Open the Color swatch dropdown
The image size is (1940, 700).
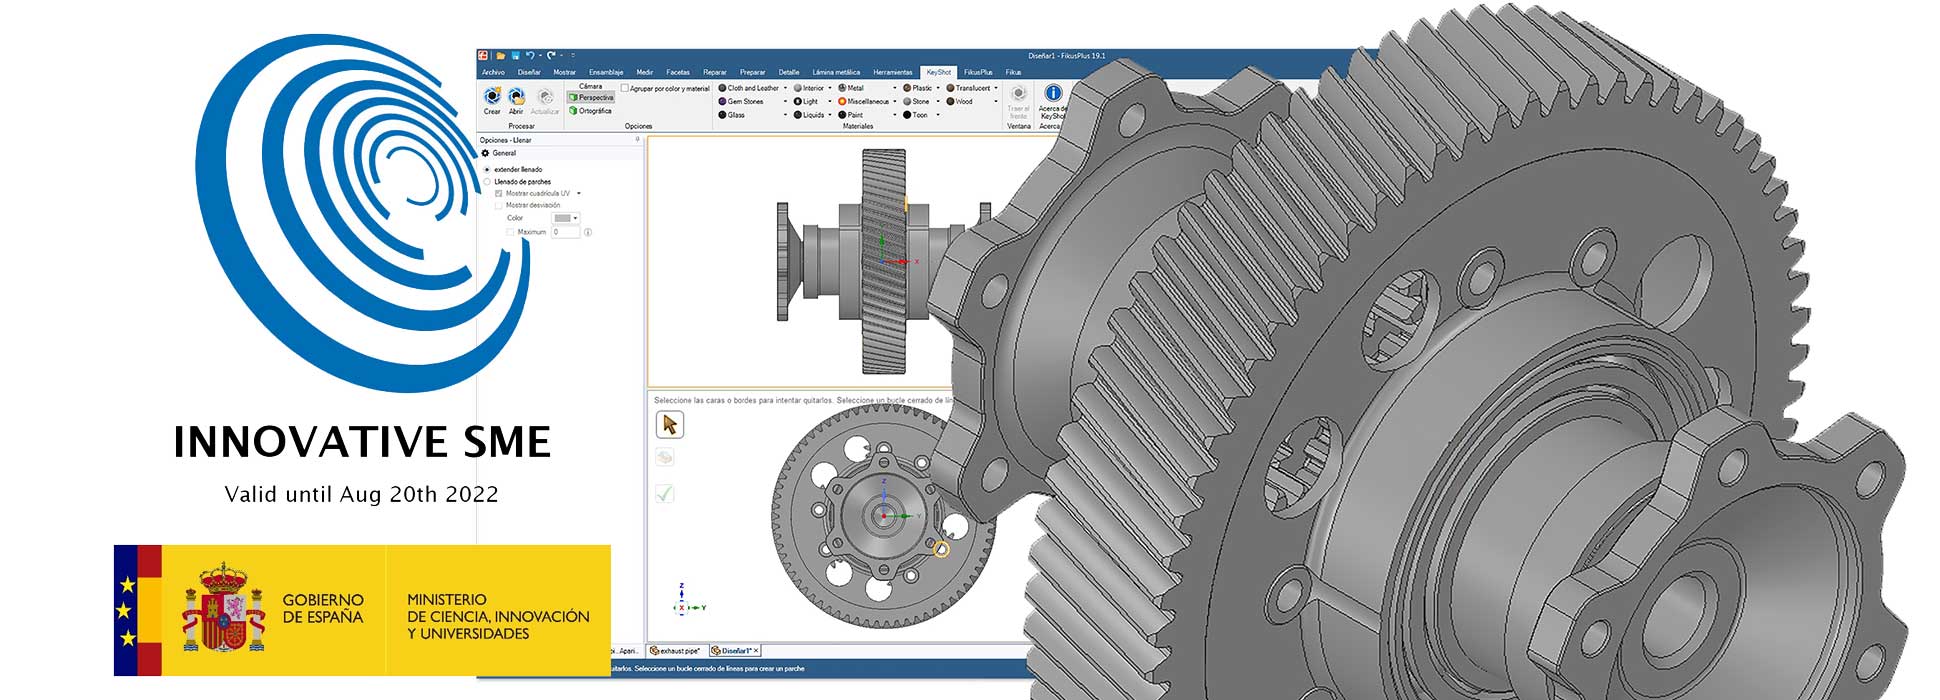point(566,218)
